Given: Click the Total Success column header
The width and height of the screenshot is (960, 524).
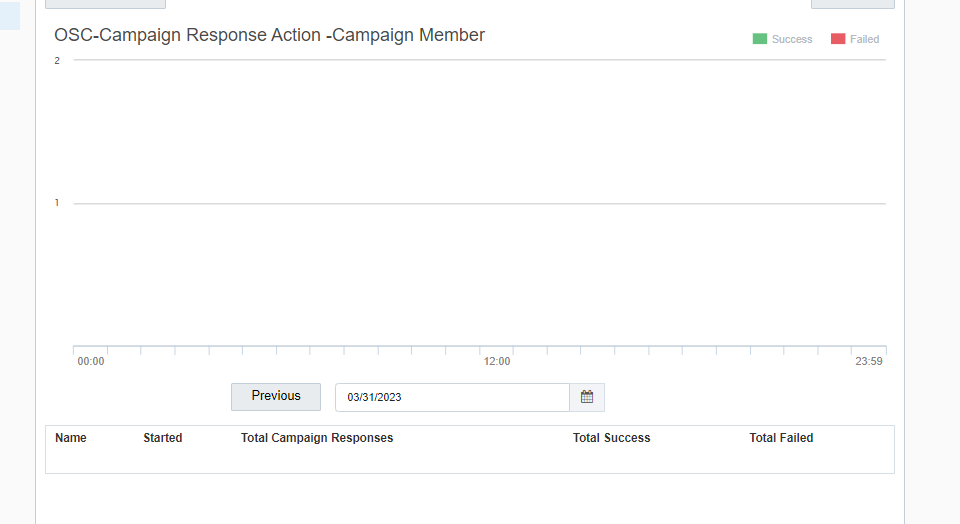Looking at the screenshot, I should tap(611, 438).
